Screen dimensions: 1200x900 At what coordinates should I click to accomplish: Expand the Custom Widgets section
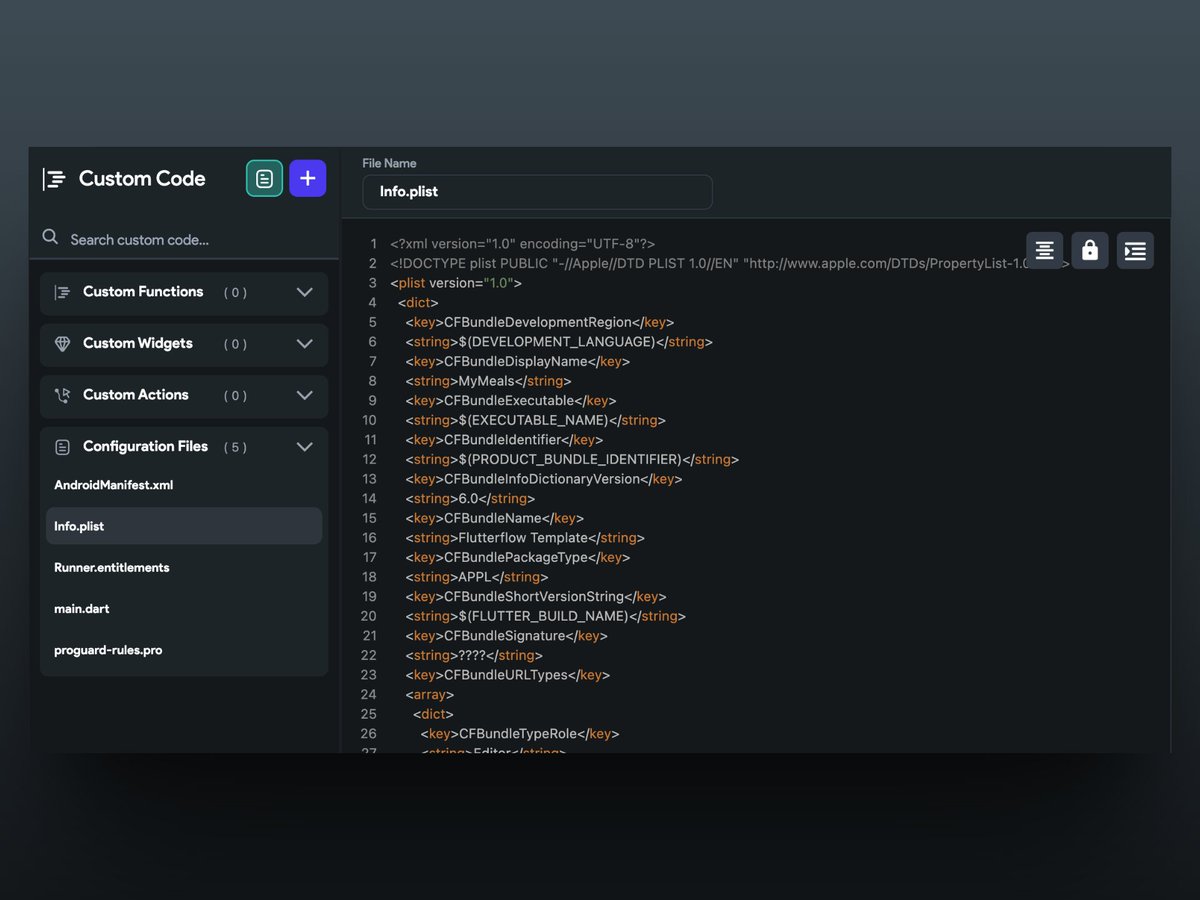click(305, 344)
